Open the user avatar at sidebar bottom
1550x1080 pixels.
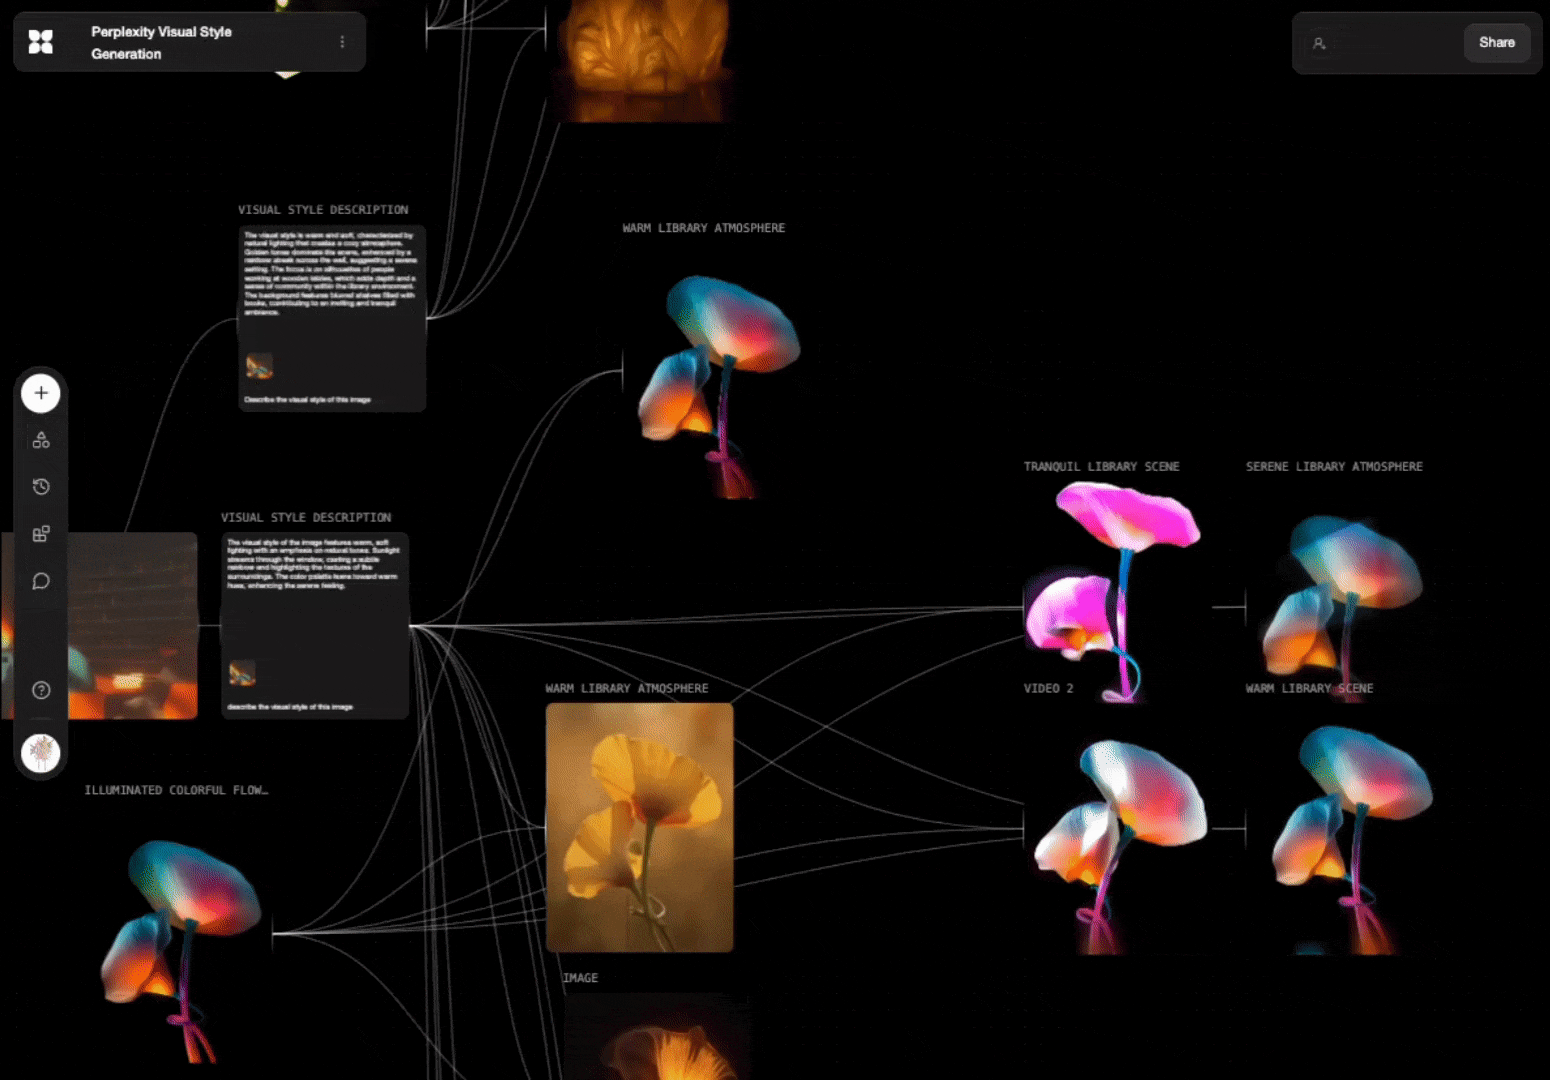click(x=41, y=753)
